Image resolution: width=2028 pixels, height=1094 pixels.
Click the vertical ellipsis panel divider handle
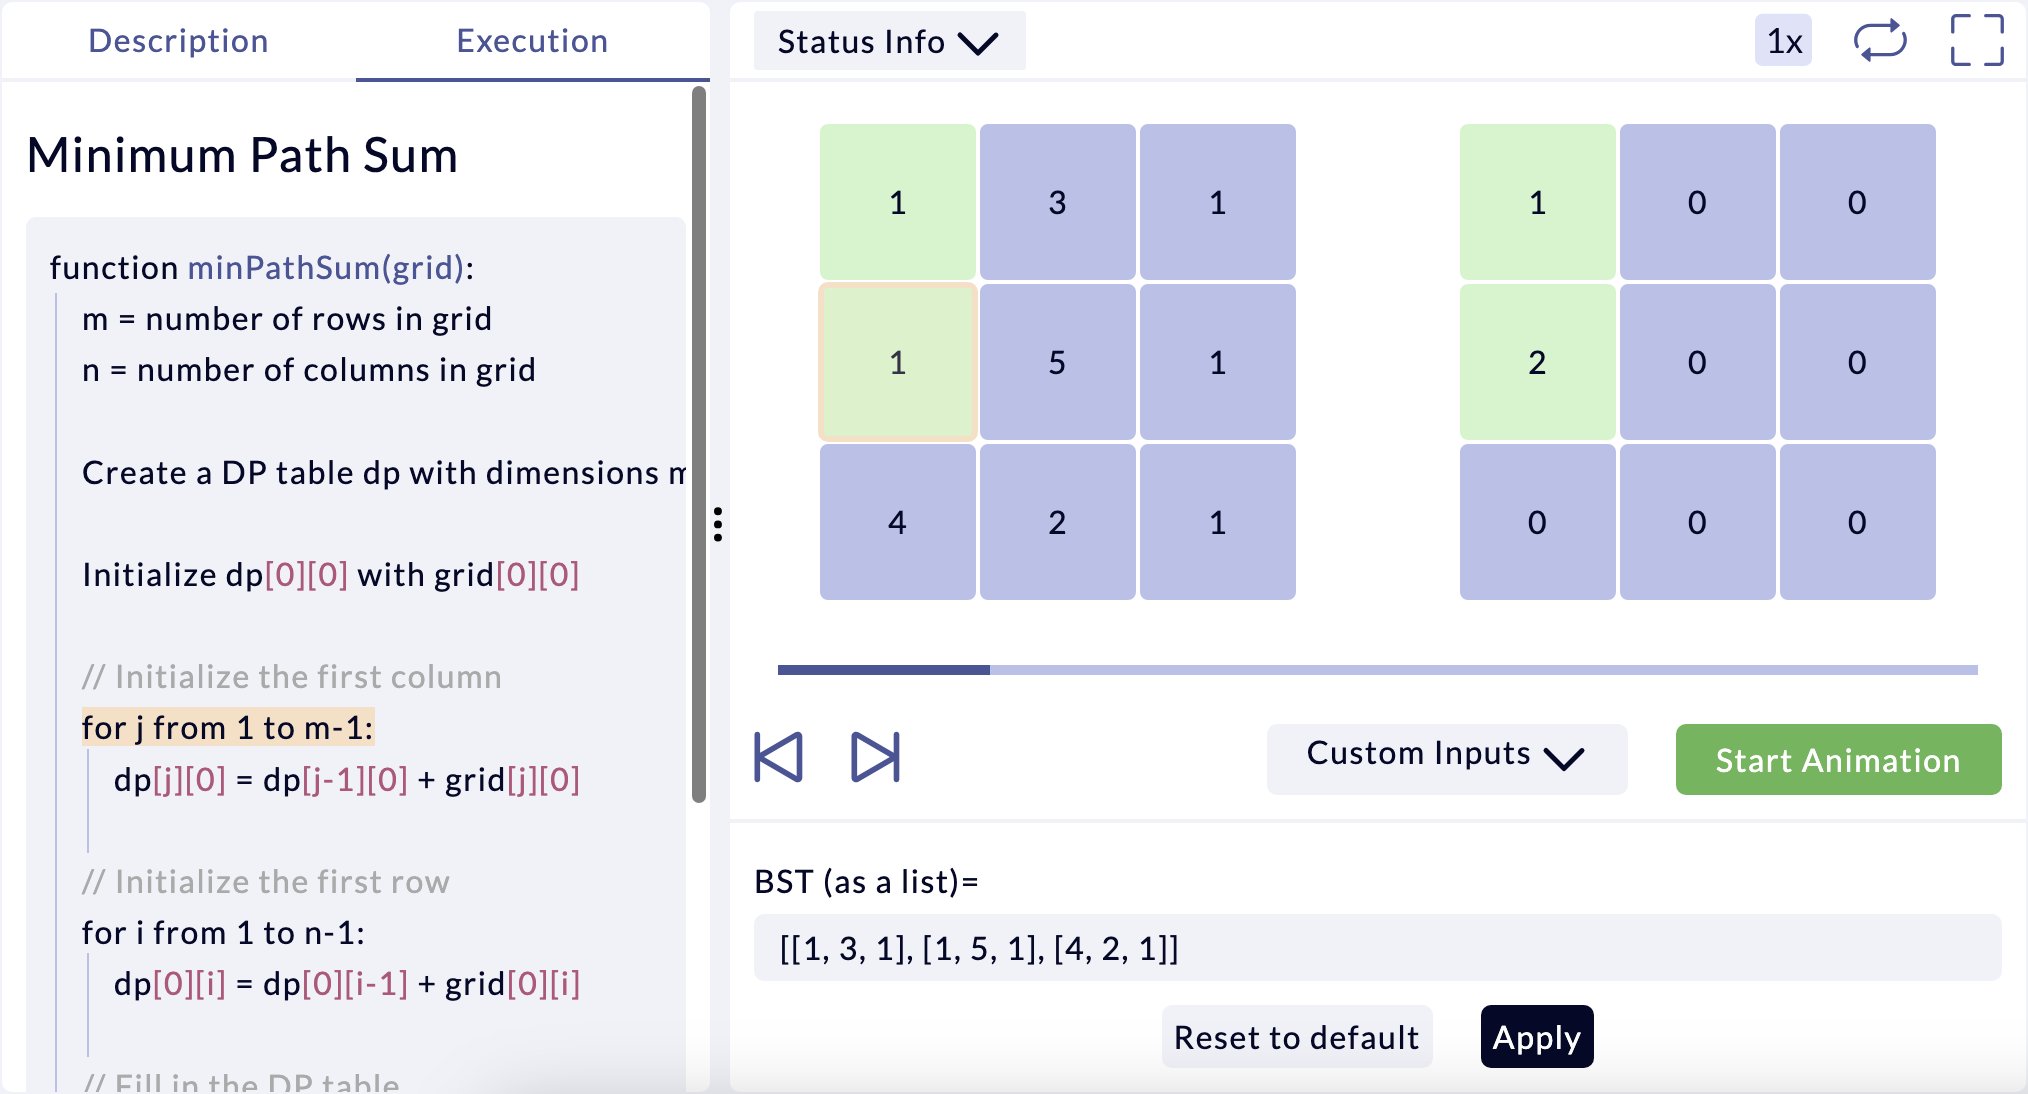pyautogui.click(x=719, y=523)
